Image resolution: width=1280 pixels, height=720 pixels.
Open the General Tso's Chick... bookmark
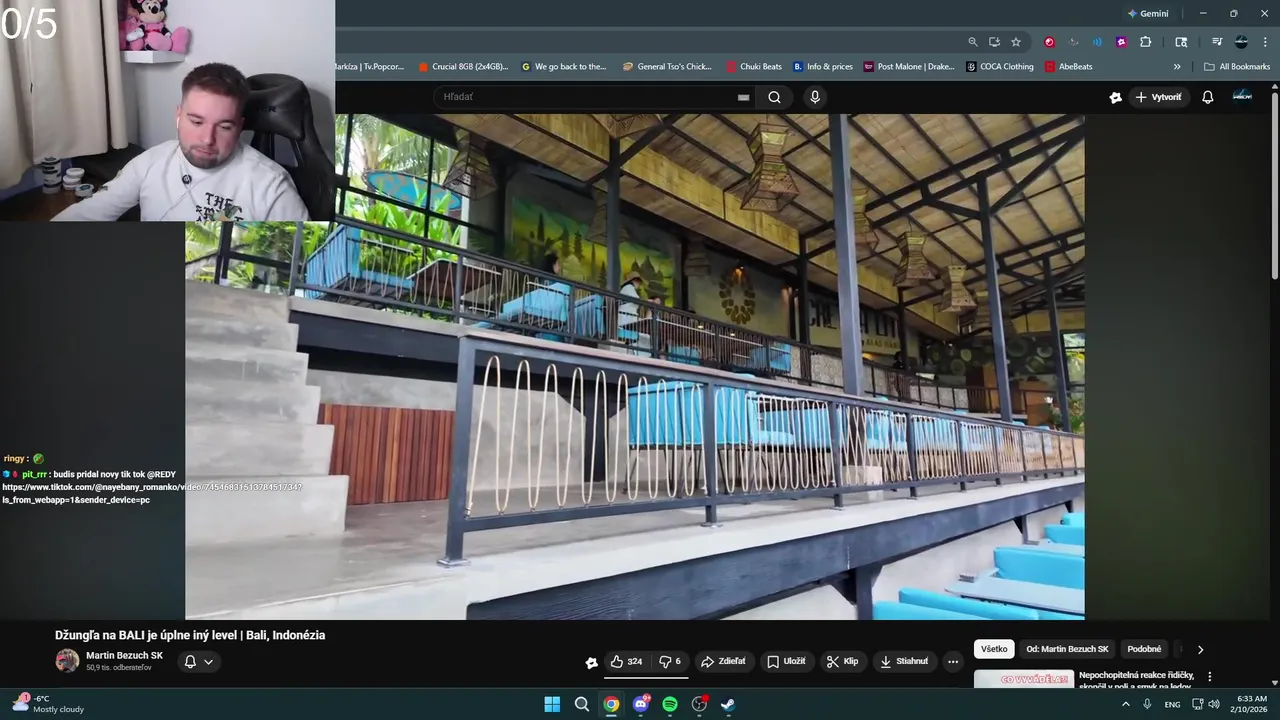pyautogui.click(x=667, y=67)
